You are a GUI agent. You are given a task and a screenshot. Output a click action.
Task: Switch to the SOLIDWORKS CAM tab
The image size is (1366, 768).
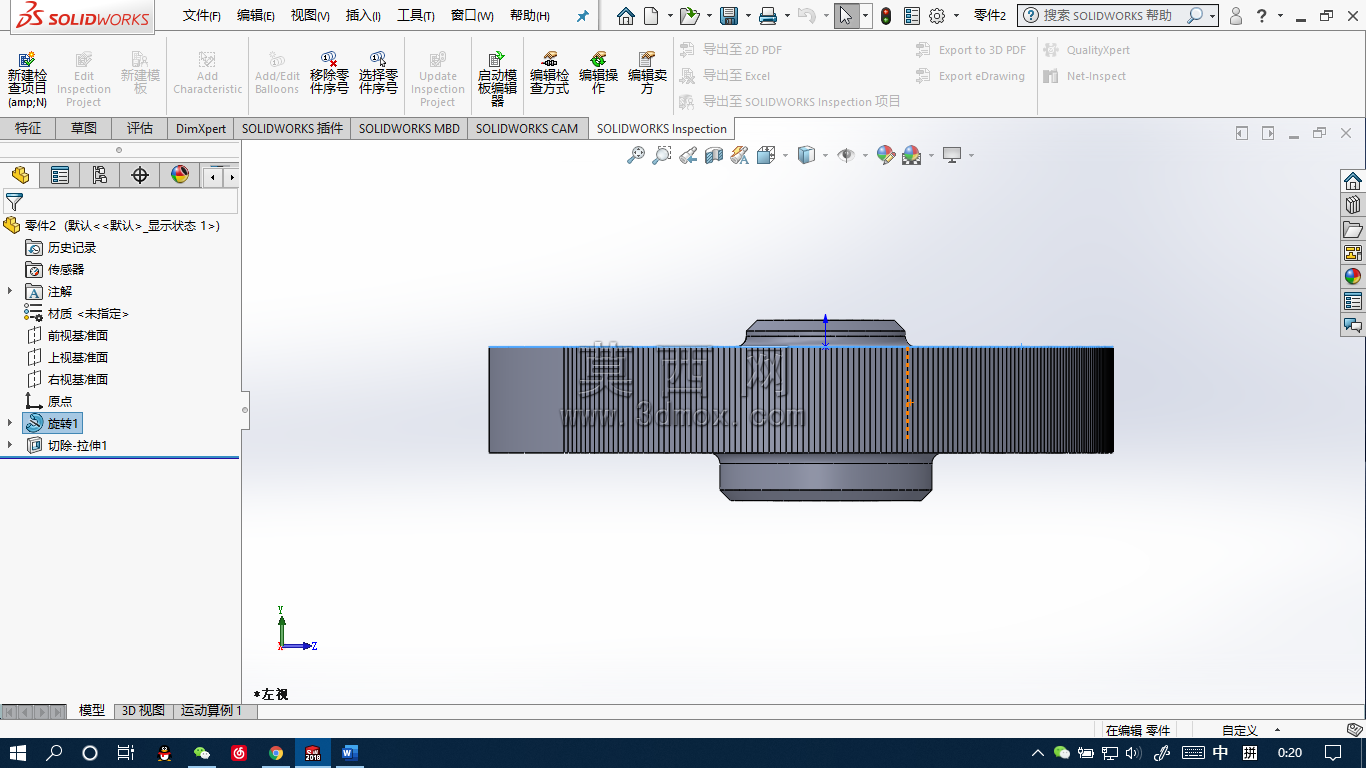[527, 128]
